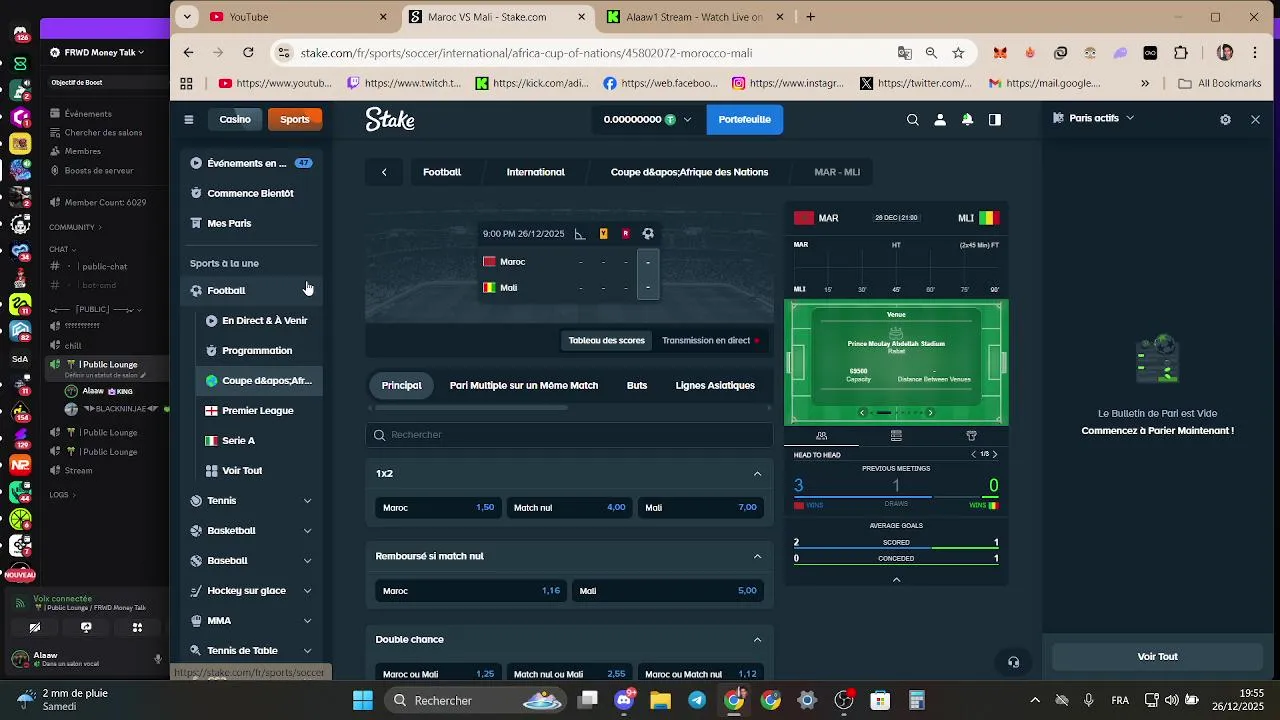Select the yellow card scoreboard icon
Image resolution: width=1280 pixels, height=720 pixels.
tap(603, 234)
